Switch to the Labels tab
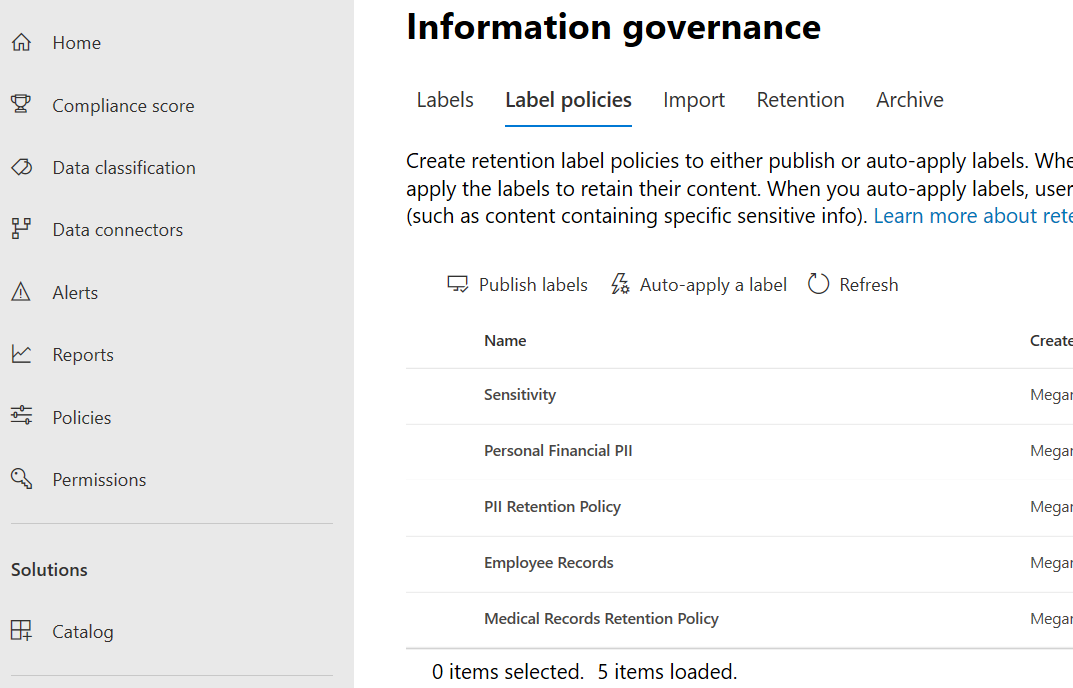 (x=445, y=100)
